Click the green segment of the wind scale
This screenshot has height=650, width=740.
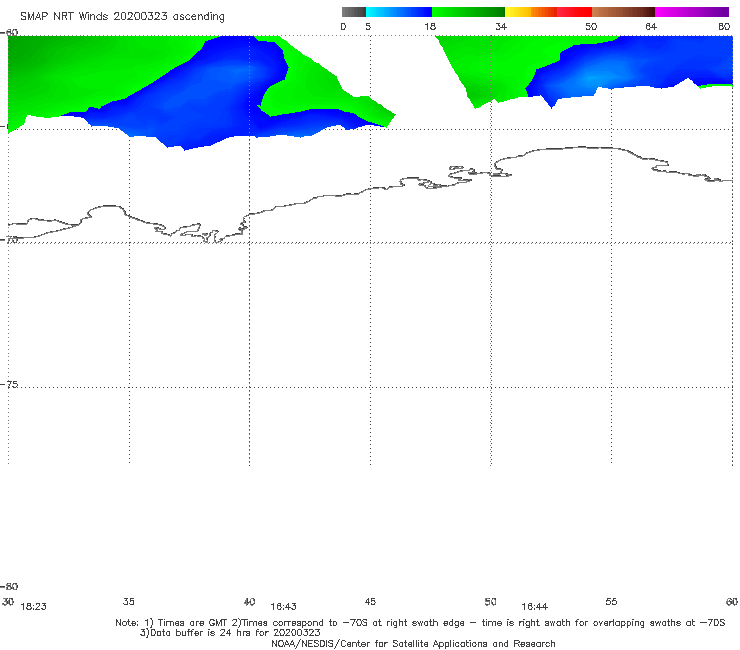(469, 12)
